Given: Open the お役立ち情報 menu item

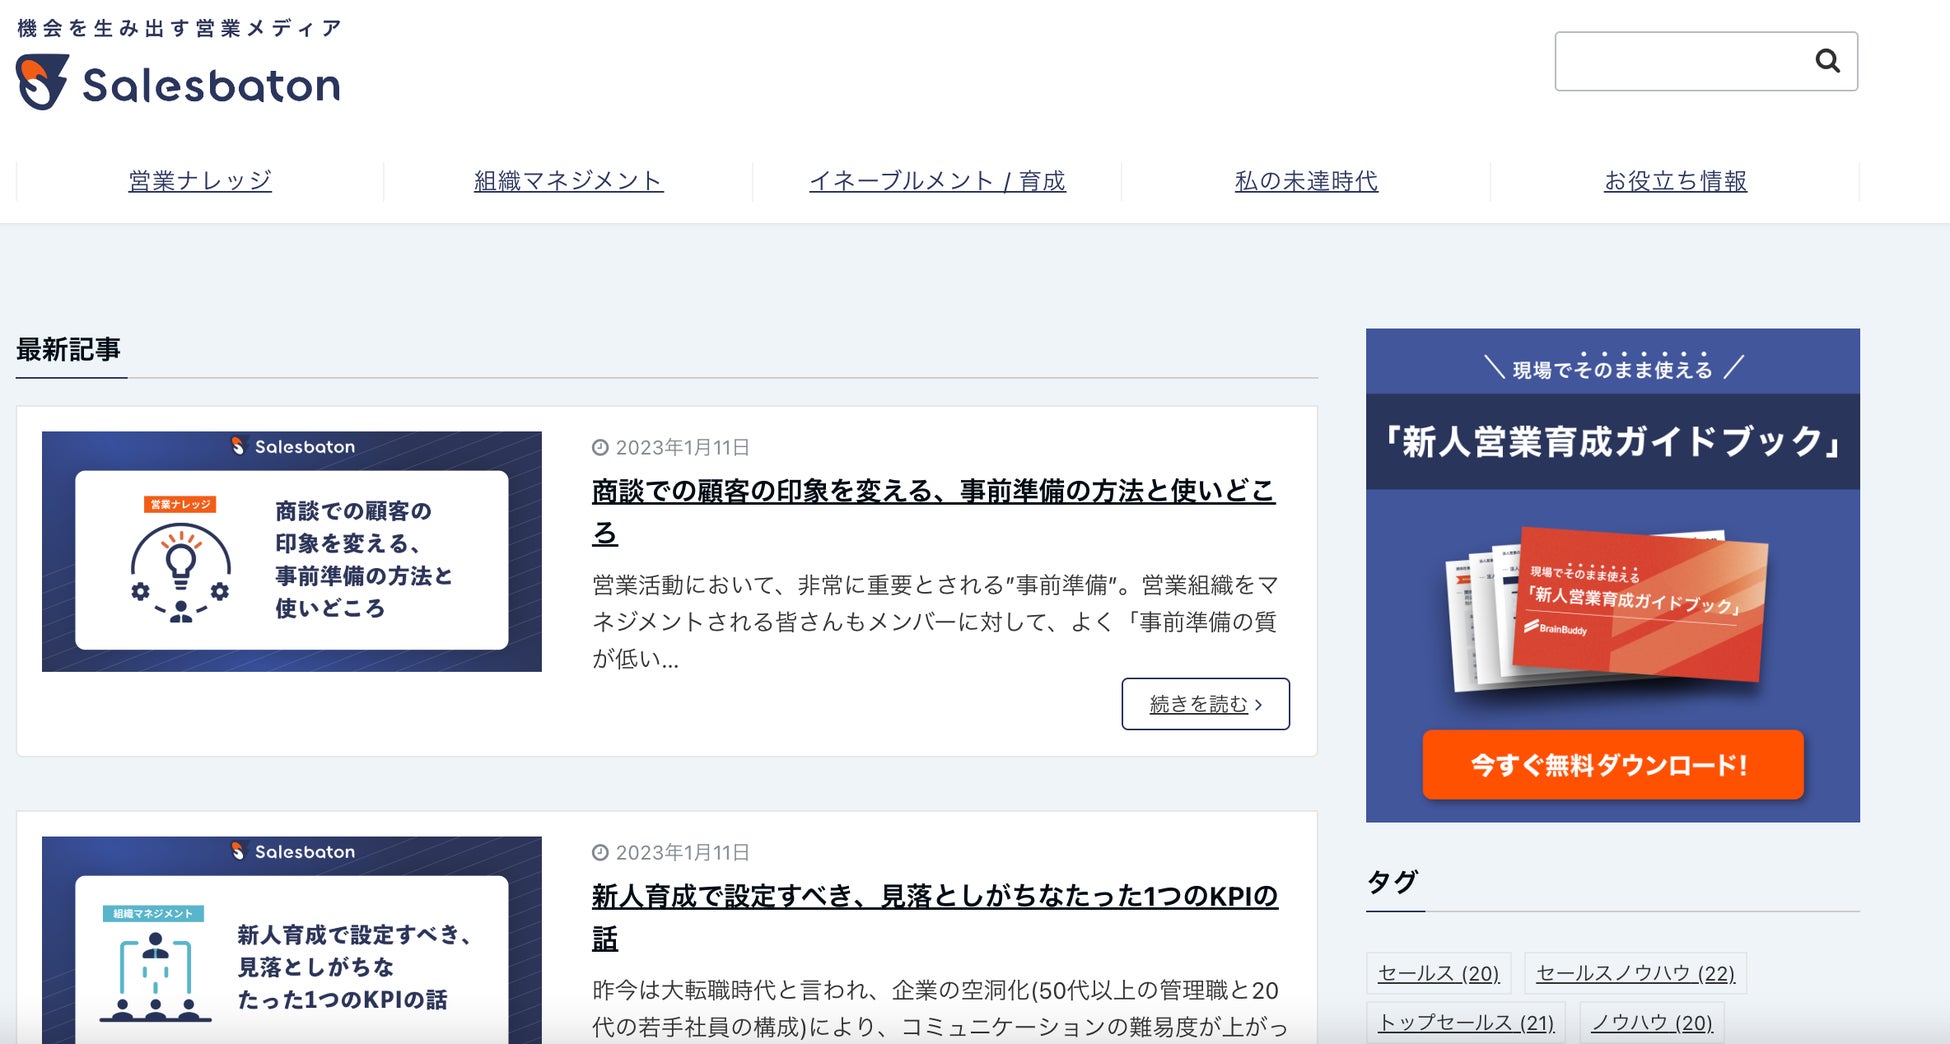Looking at the screenshot, I should pos(1675,181).
